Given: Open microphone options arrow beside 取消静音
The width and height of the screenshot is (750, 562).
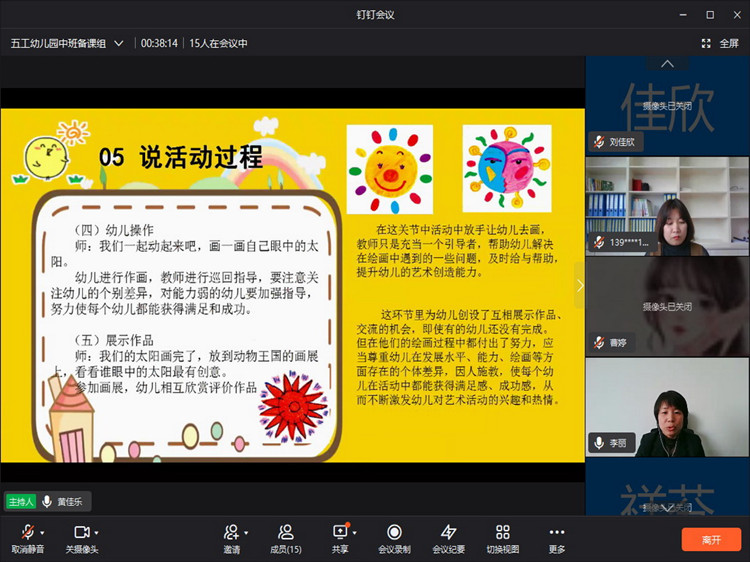Looking at the screenshot, I should (43, 532).
